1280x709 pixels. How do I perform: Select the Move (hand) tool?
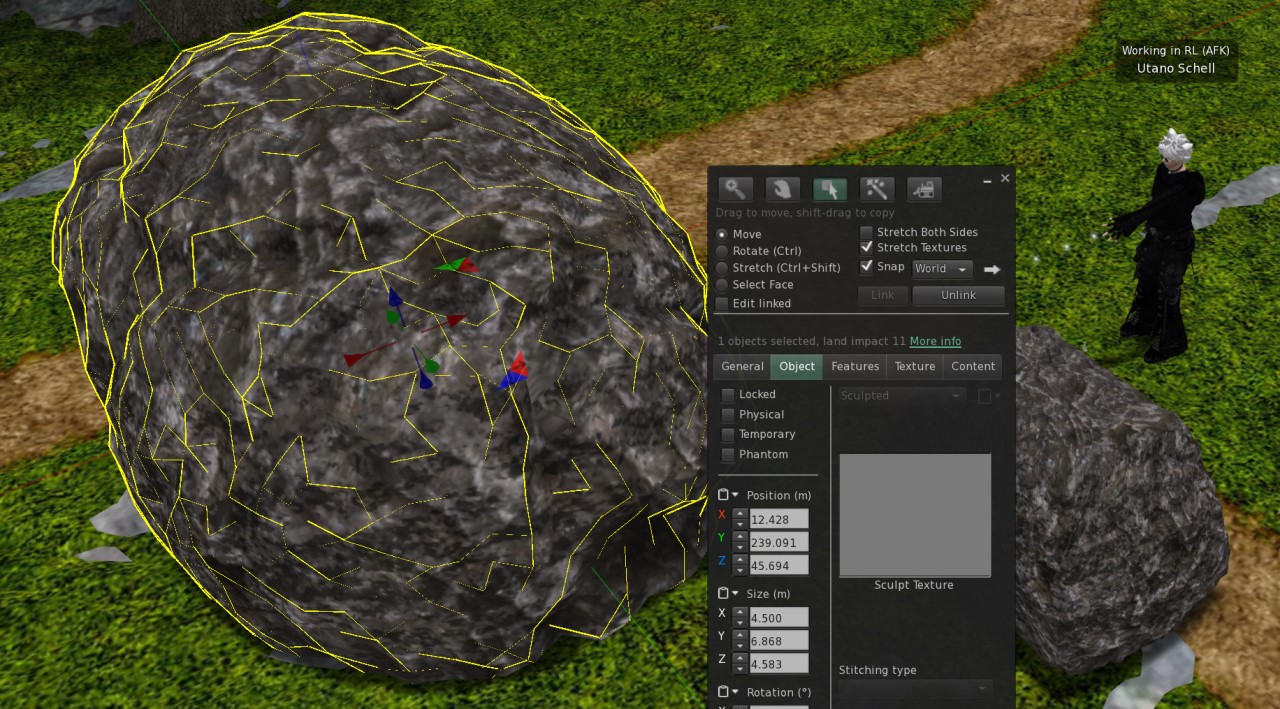coord(782,189)
